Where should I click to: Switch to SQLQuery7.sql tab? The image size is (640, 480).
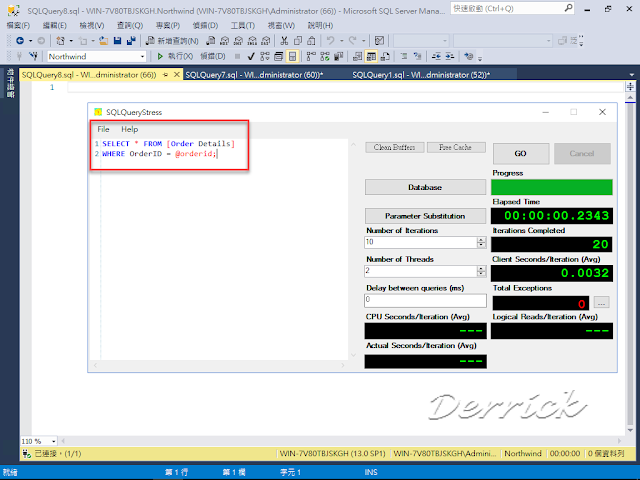coord(254,75)
